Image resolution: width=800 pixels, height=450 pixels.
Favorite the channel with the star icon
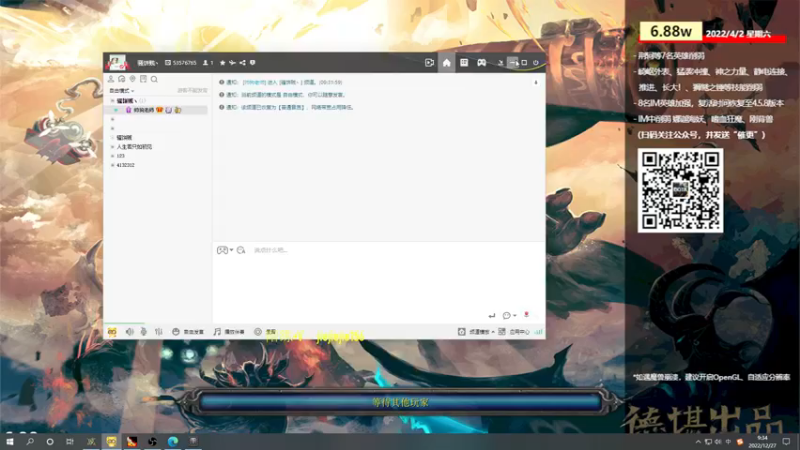[222, 63]
